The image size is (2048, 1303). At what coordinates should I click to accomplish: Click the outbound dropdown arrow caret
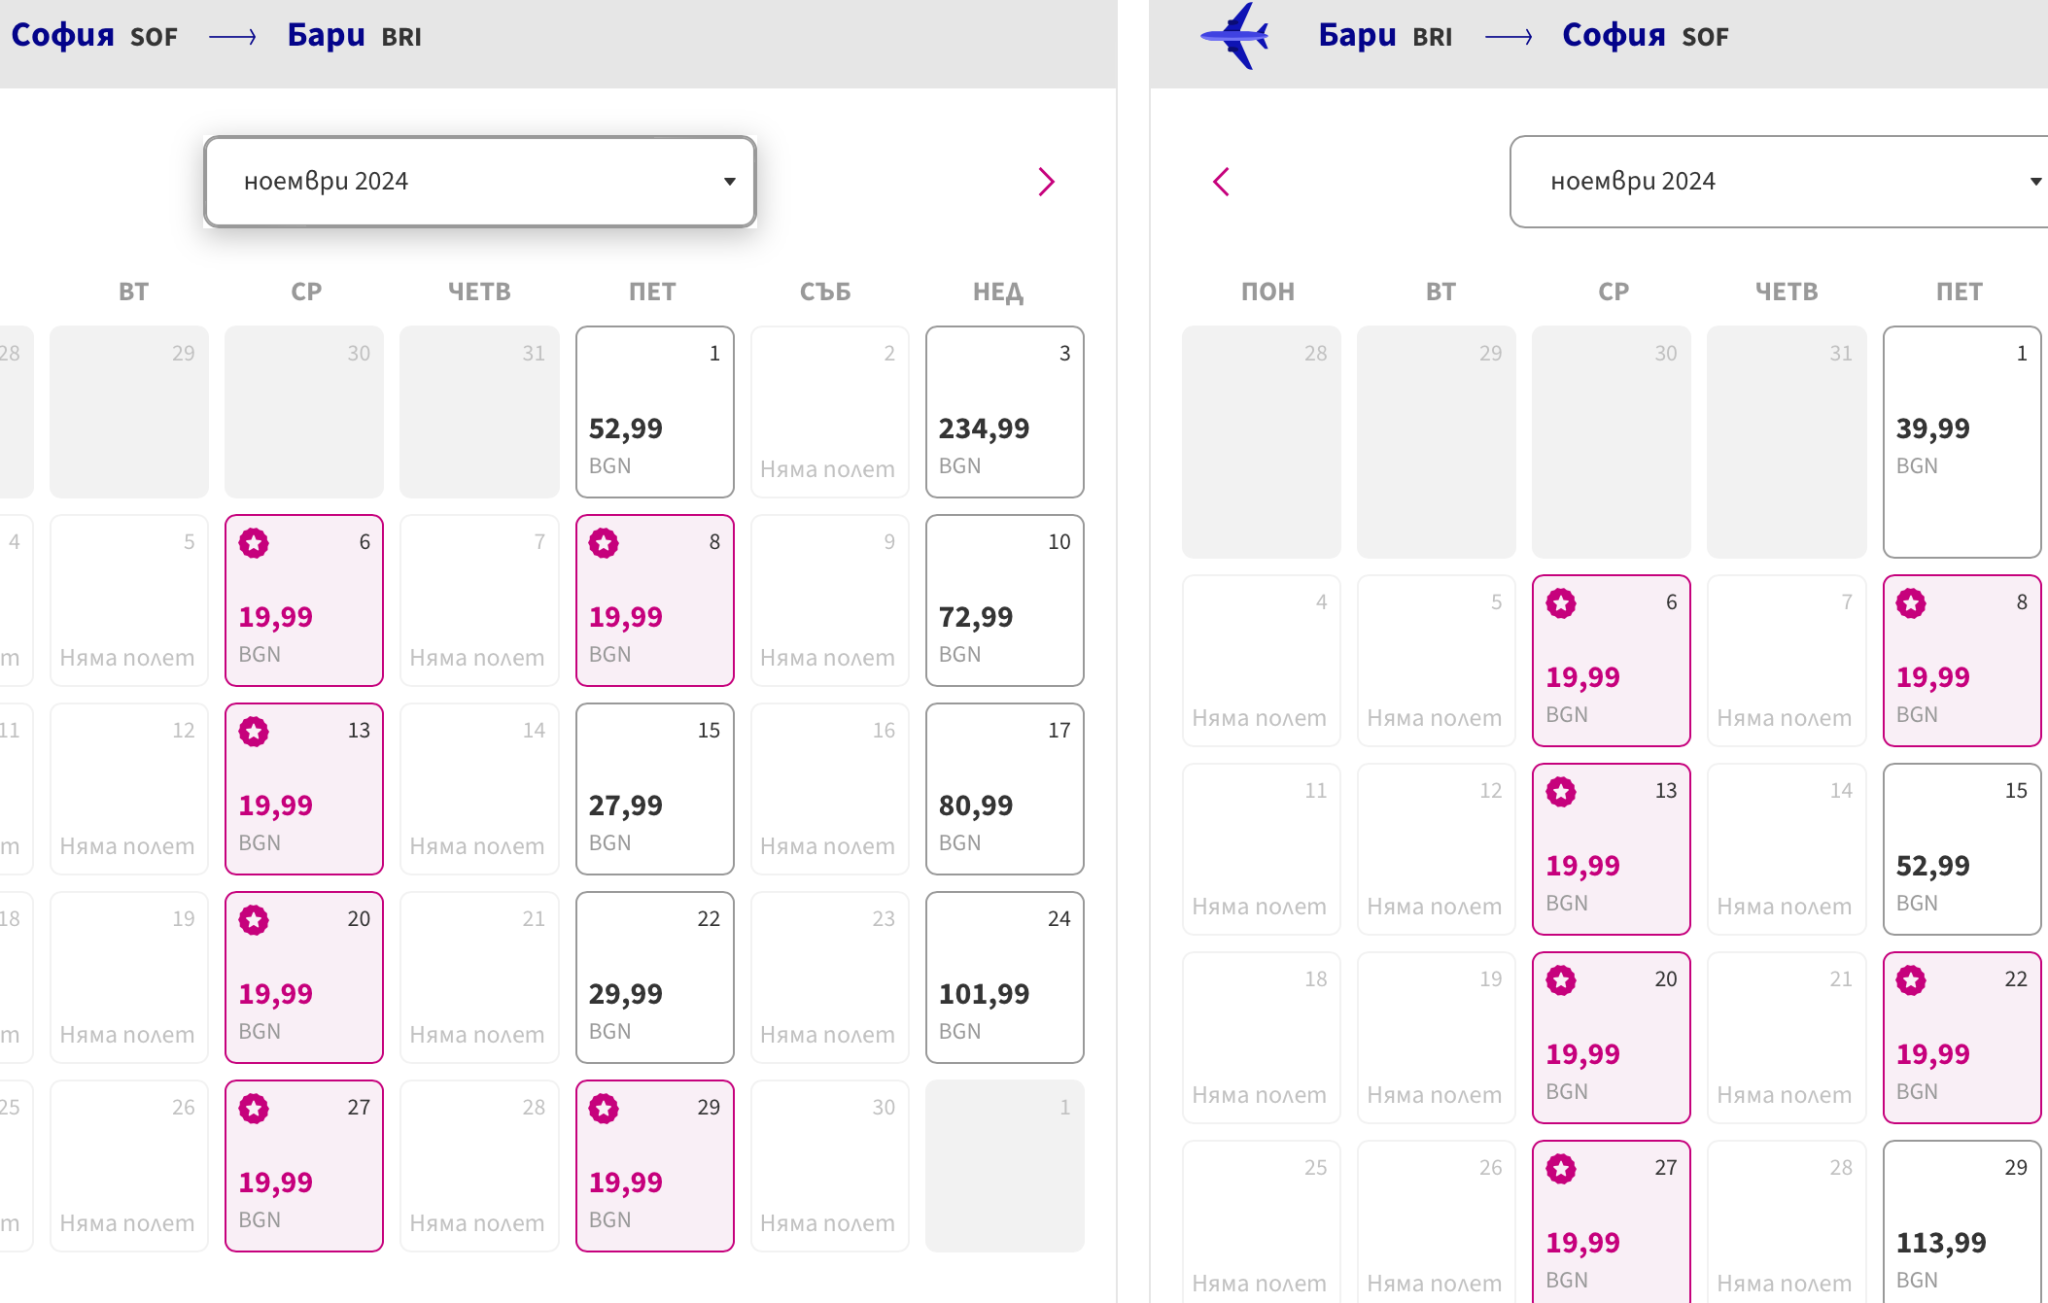tap(730, 182)
